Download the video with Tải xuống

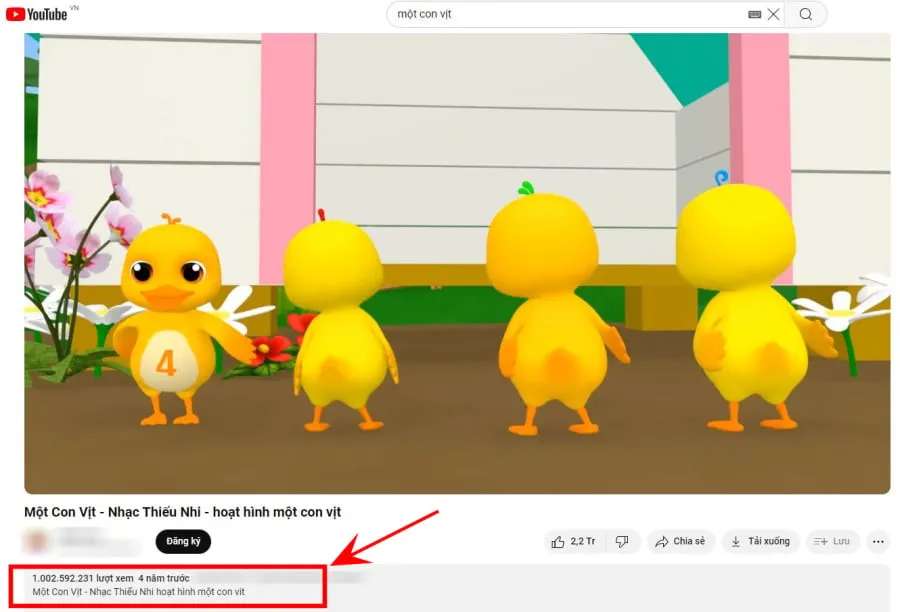[x=760, y=541]
